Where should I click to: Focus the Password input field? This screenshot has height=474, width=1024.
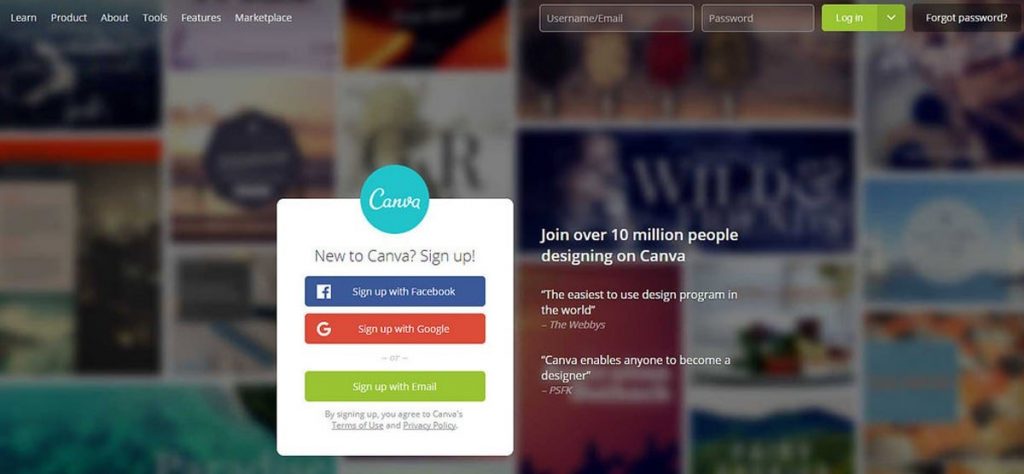(x=758, y=18)
